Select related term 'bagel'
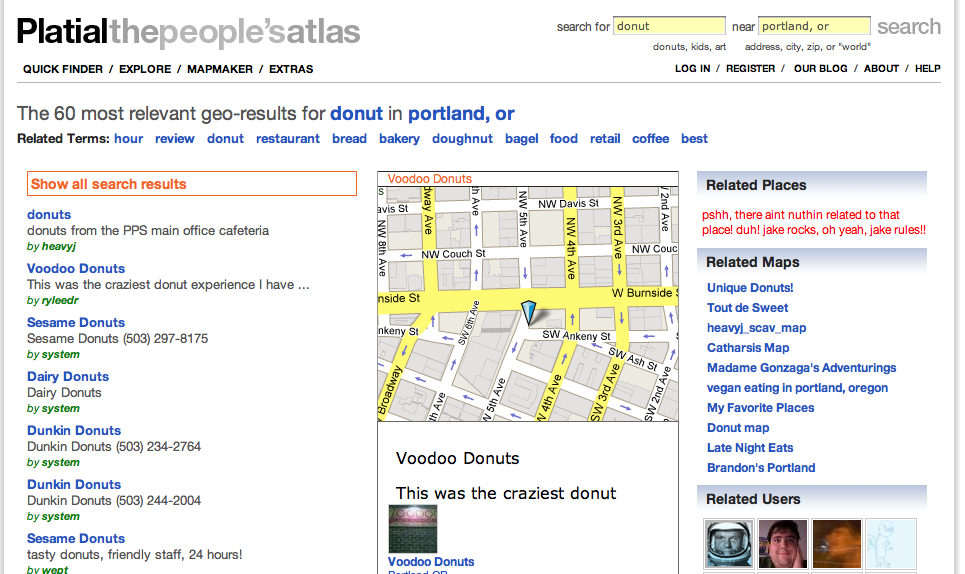 tap(522, 139)
